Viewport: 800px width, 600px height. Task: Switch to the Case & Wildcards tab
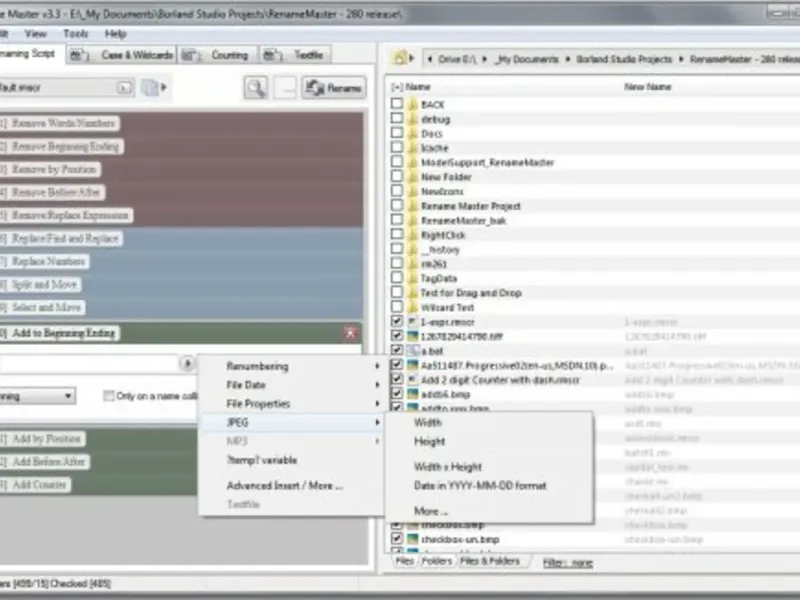click(122, 55)
